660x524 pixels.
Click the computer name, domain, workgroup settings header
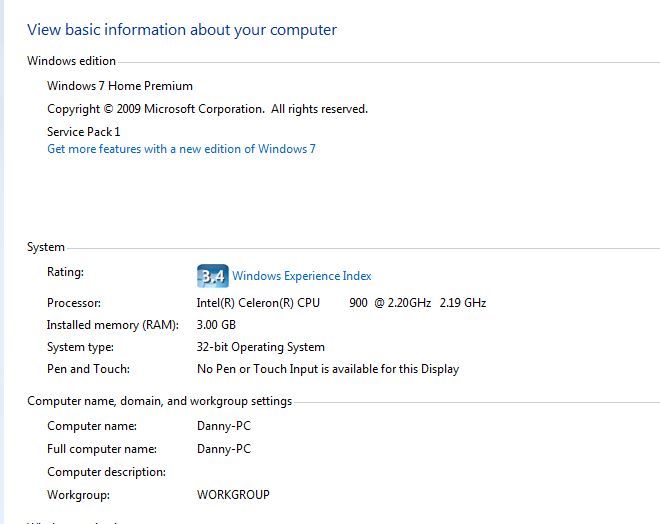pos(159,402)
